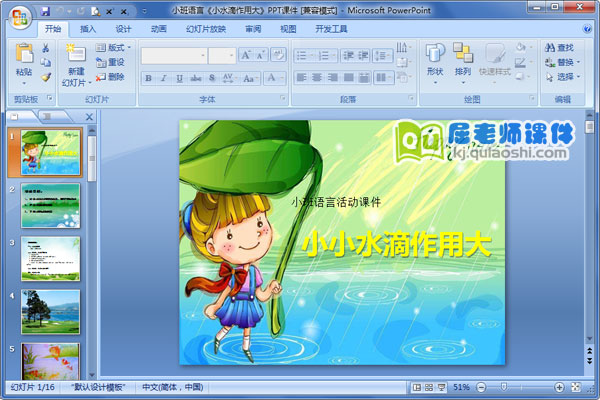The height and width of the screenshot is (400, 600).
Task: Switch to Normal view in status bar
Action: tap(416, 387)
